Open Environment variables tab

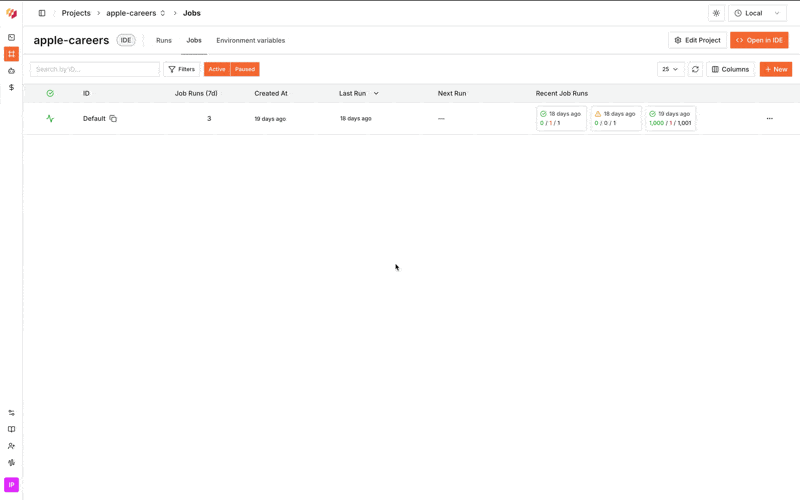251,40
